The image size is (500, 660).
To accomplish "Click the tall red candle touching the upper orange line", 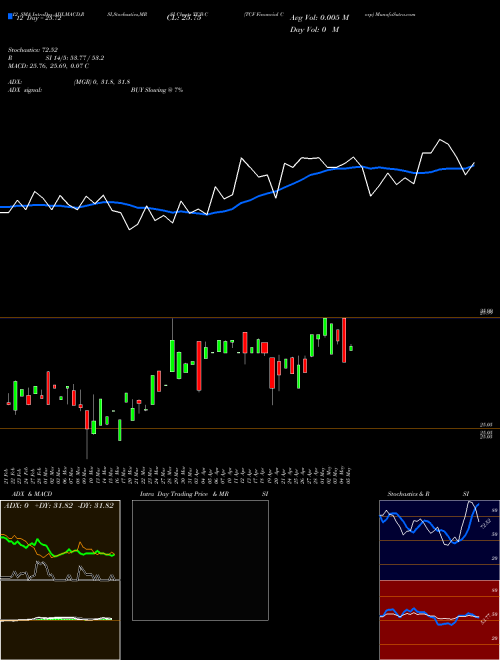I will point(344,340).
